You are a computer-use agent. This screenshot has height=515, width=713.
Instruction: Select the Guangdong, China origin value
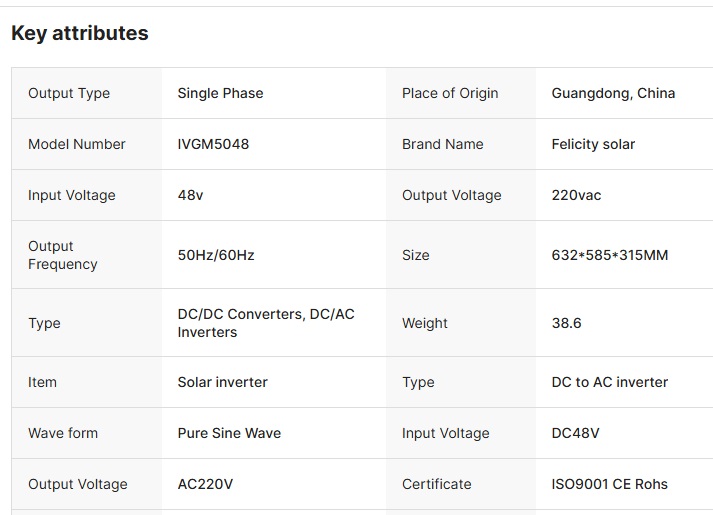tap(613, 93)
